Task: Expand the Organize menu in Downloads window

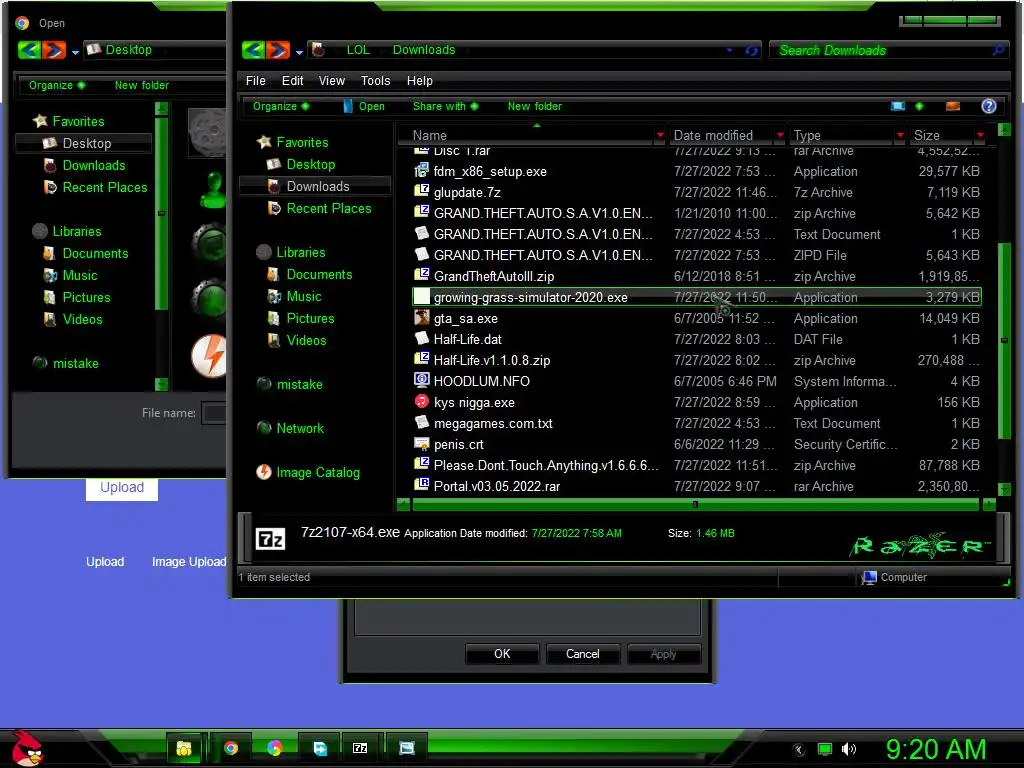Action: point(281,106)
